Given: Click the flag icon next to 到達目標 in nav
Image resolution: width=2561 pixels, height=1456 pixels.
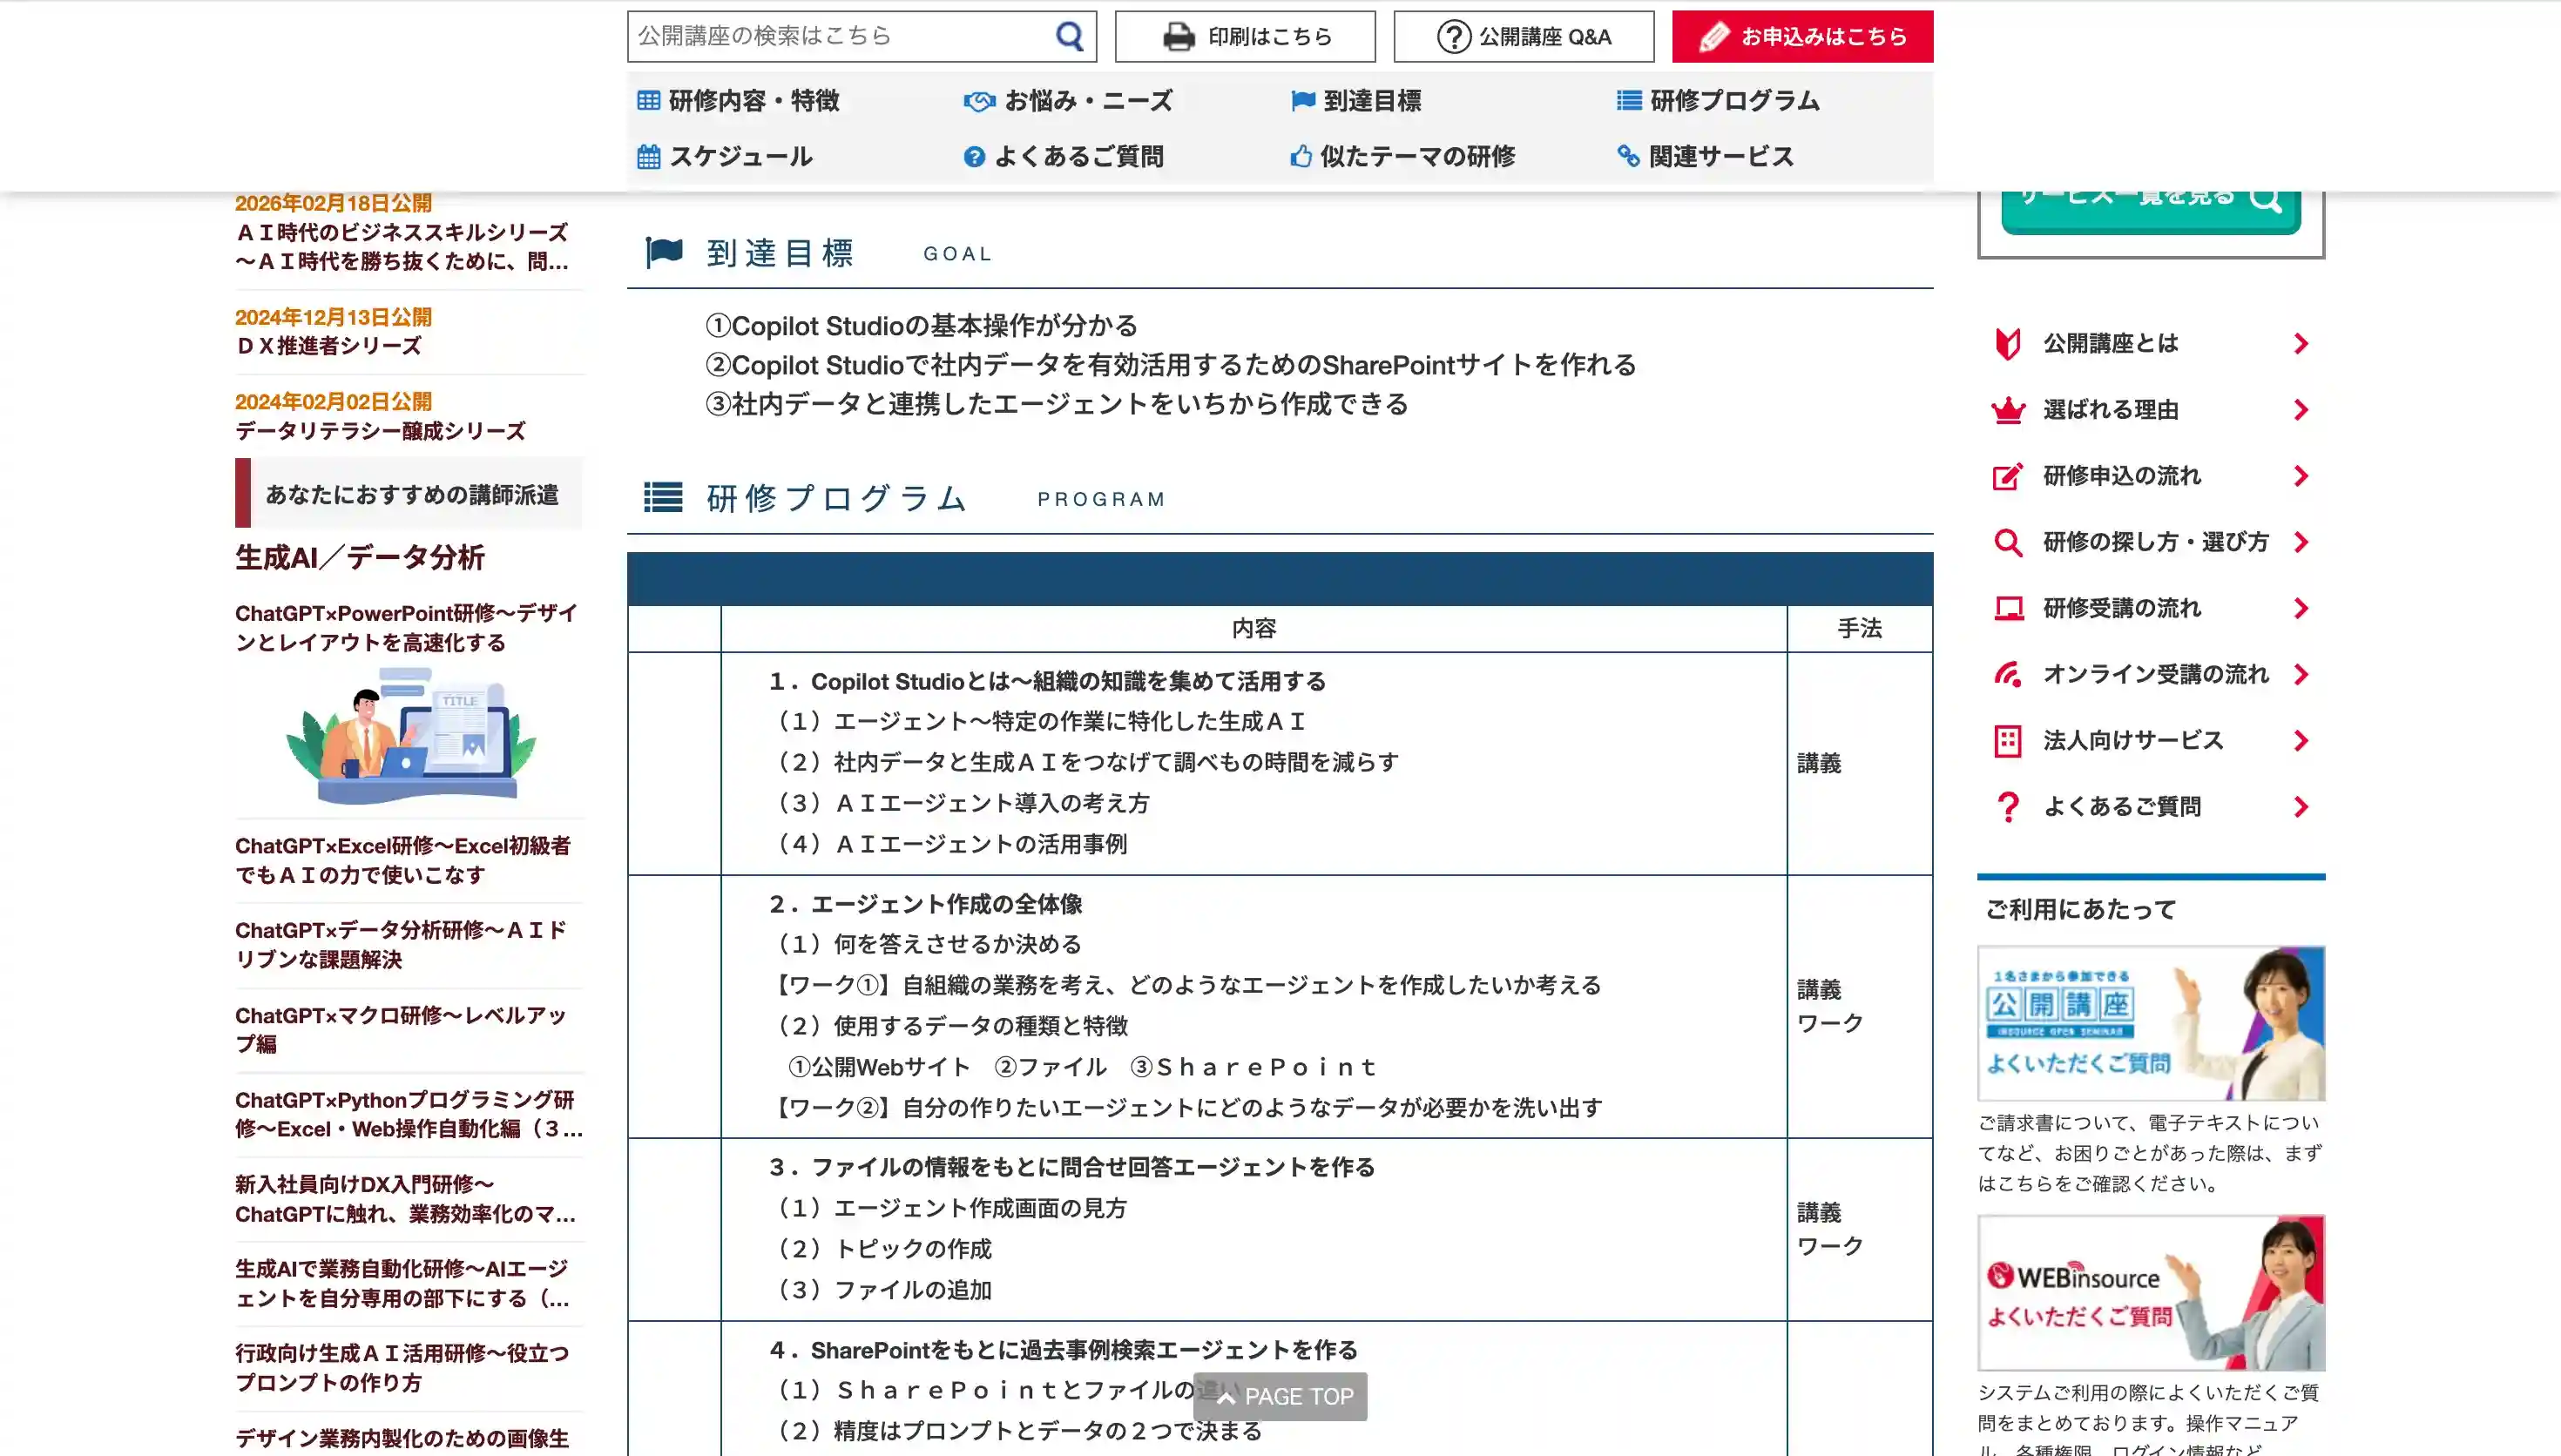Looking at the screenshot, I should (1302, 101).
